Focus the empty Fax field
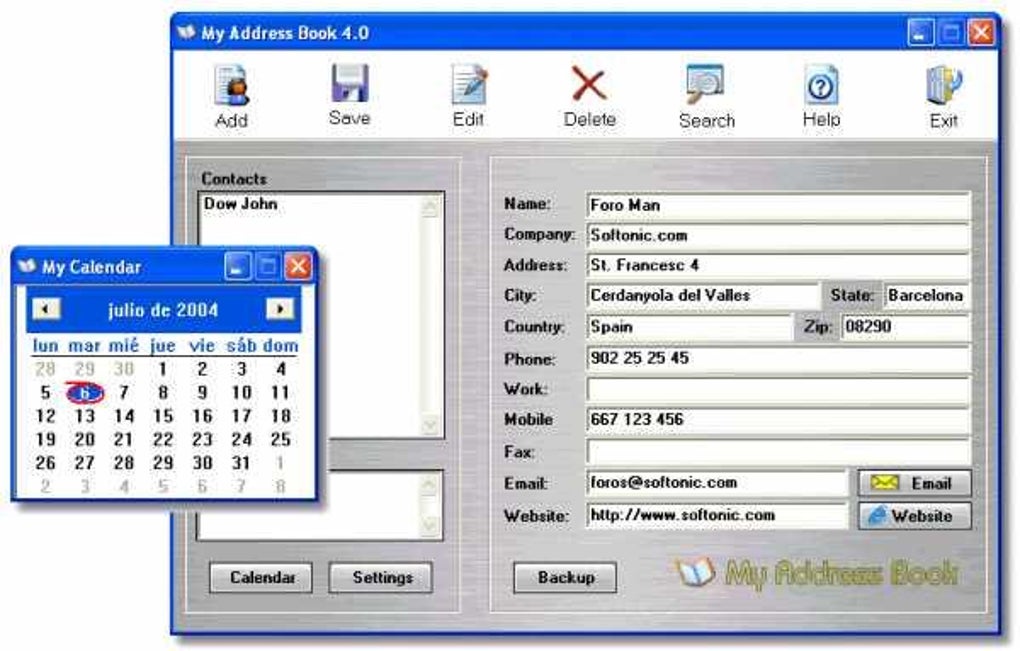Screen dimensions: 1020x651 [778, 451]
